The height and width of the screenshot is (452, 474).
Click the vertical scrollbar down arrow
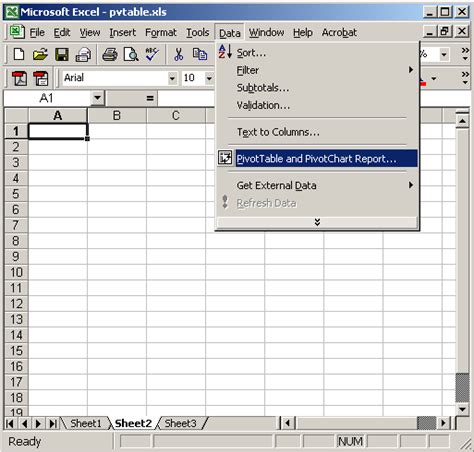pos(462,409)
